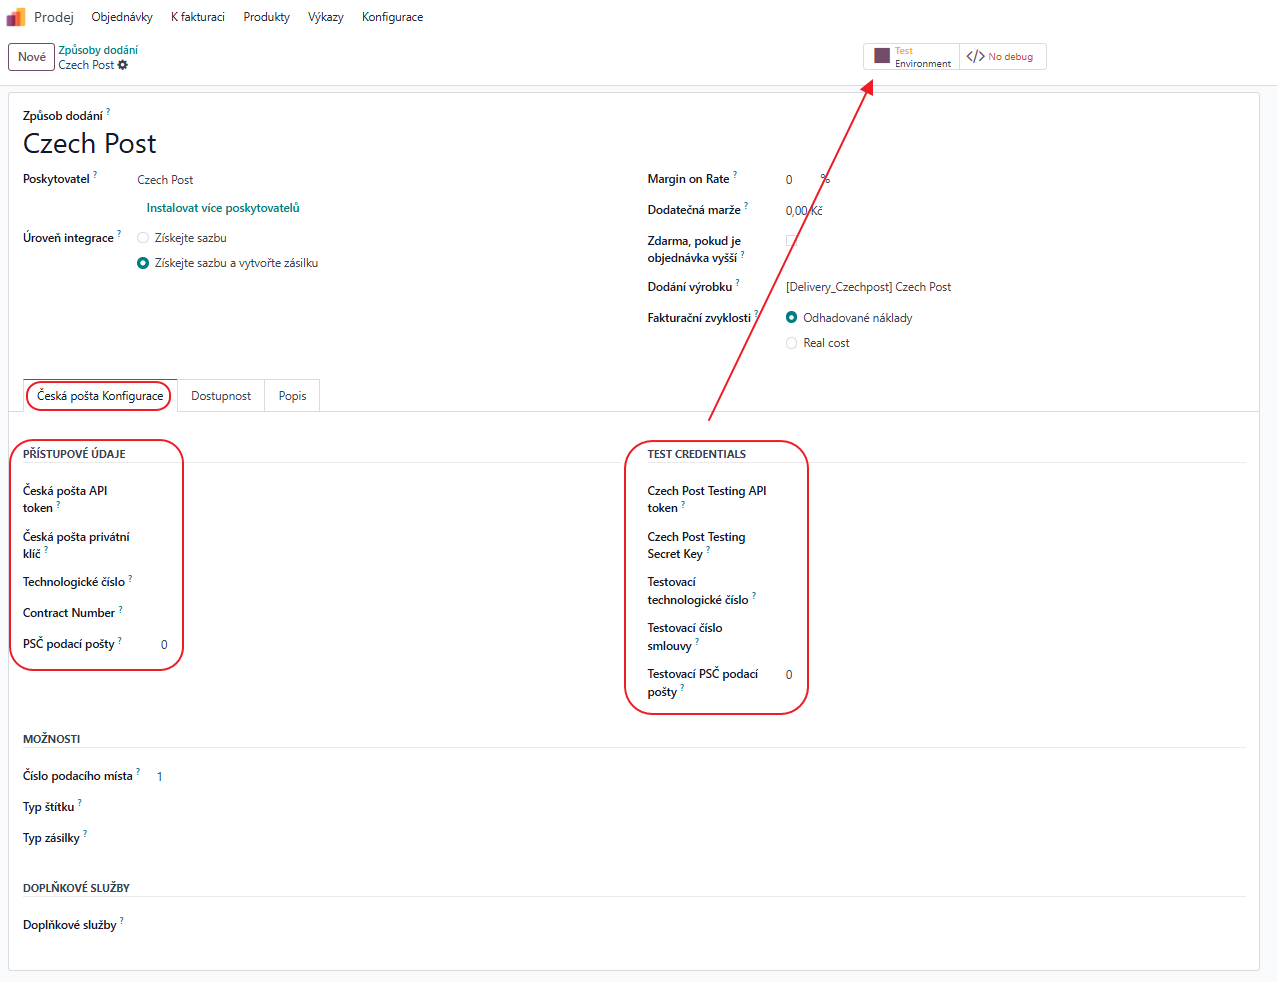
Task: Open the gear actions menu beside Czech Post
Action: coord(123,65)
